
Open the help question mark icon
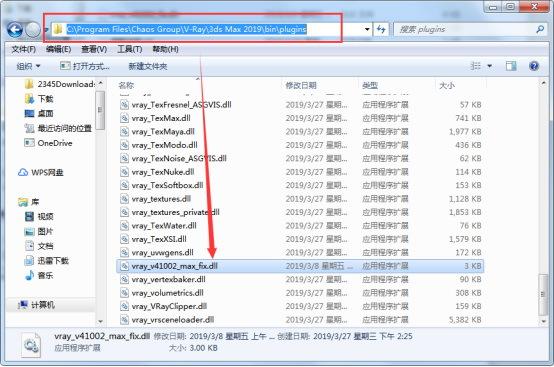(534, 66)
